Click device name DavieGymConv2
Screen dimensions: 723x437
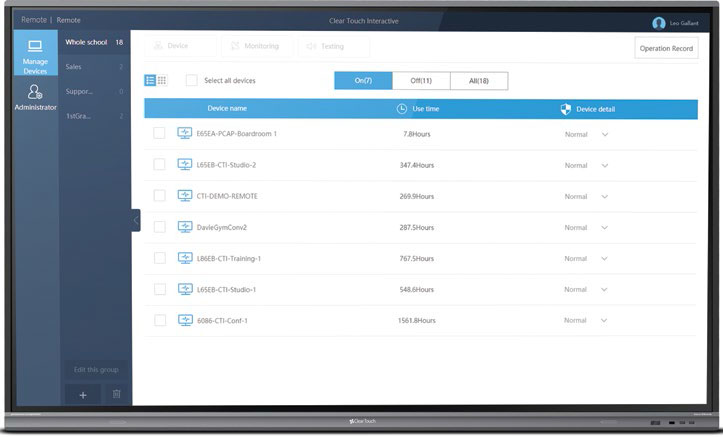tap(222, 227)
